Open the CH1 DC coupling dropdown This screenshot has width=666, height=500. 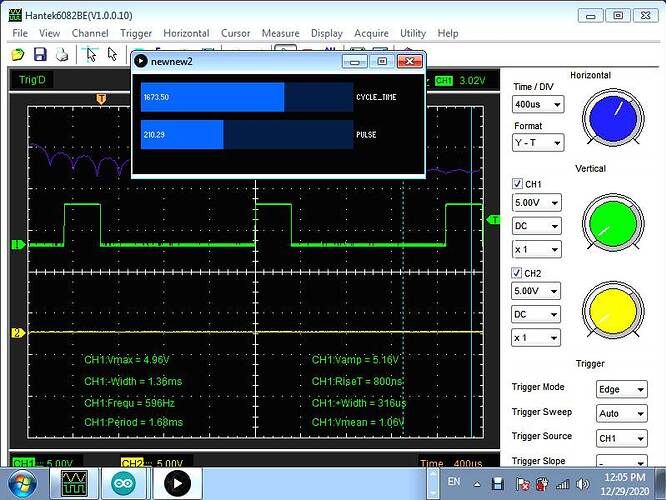click(536, 226)
